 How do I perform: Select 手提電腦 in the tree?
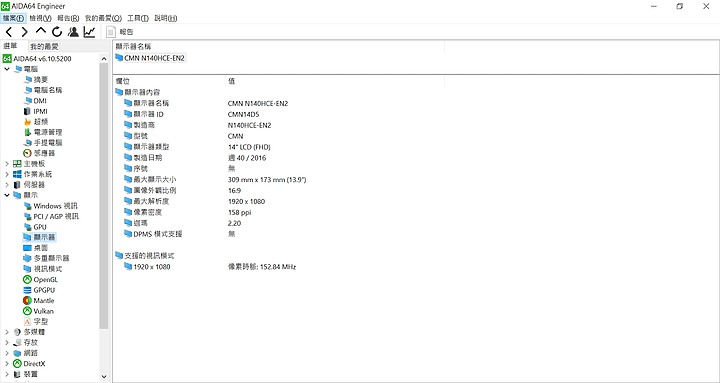click(x=43, y=143)
